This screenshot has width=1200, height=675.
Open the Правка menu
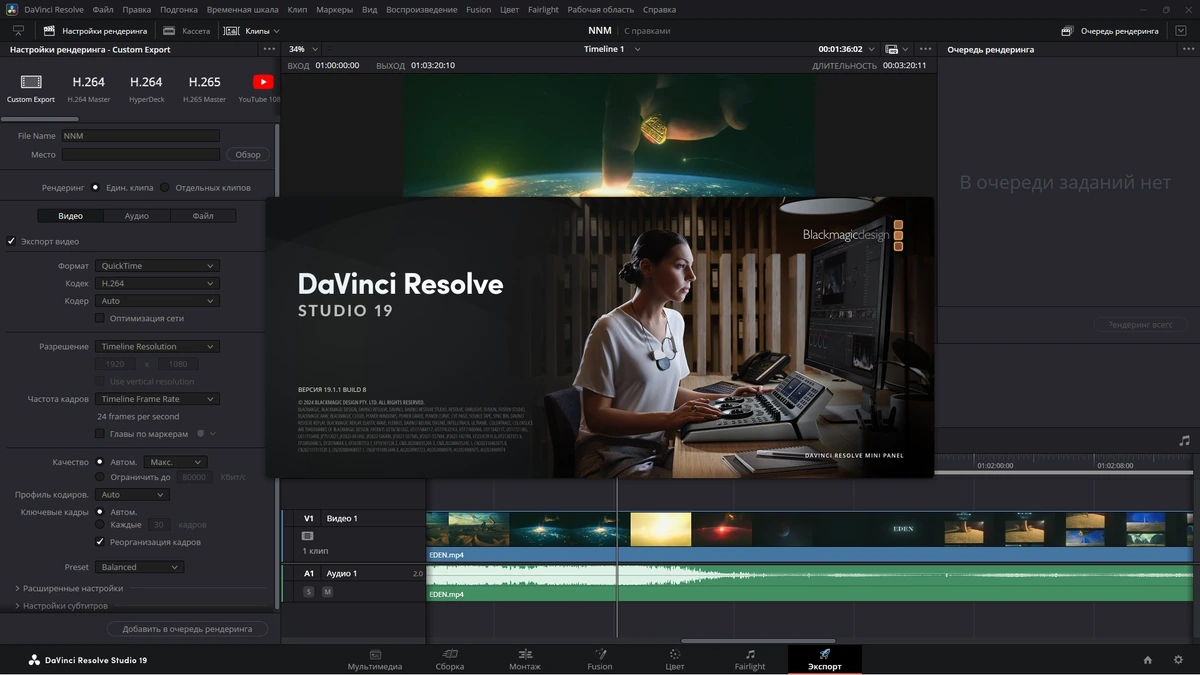point(137,9)
